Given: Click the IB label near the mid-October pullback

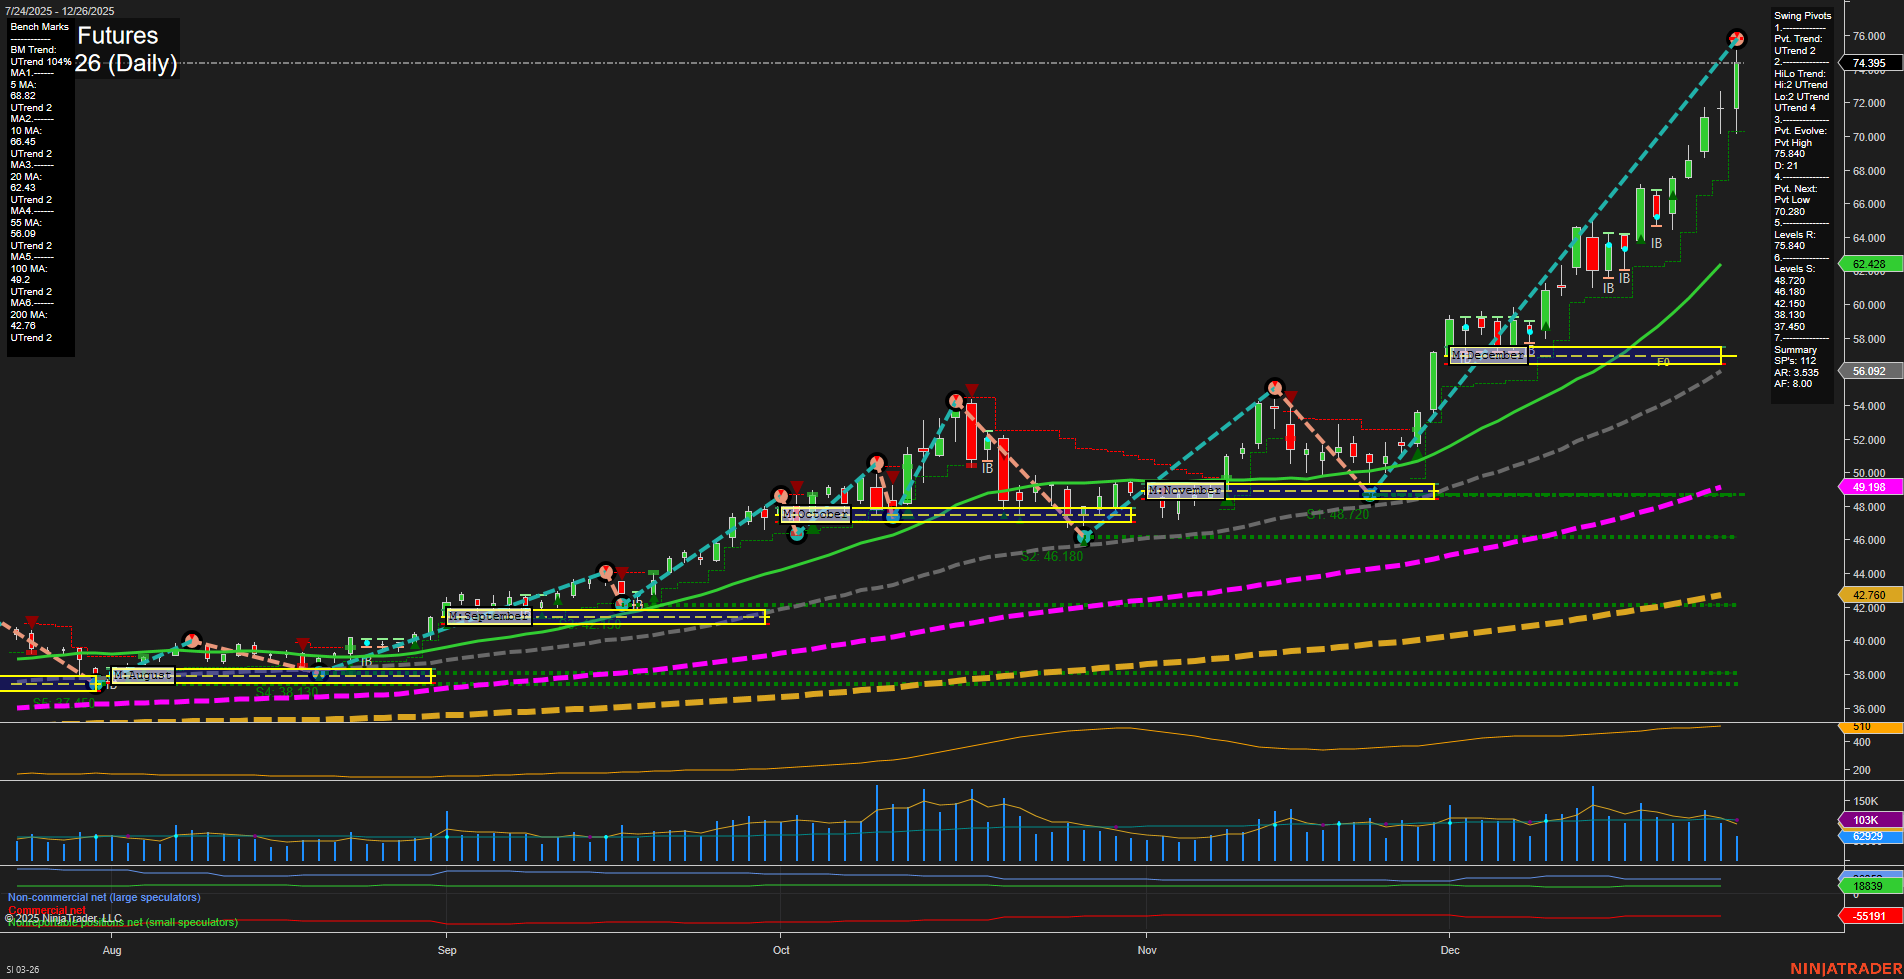Looking at the screenshot, I should click(x=988, y=466).
